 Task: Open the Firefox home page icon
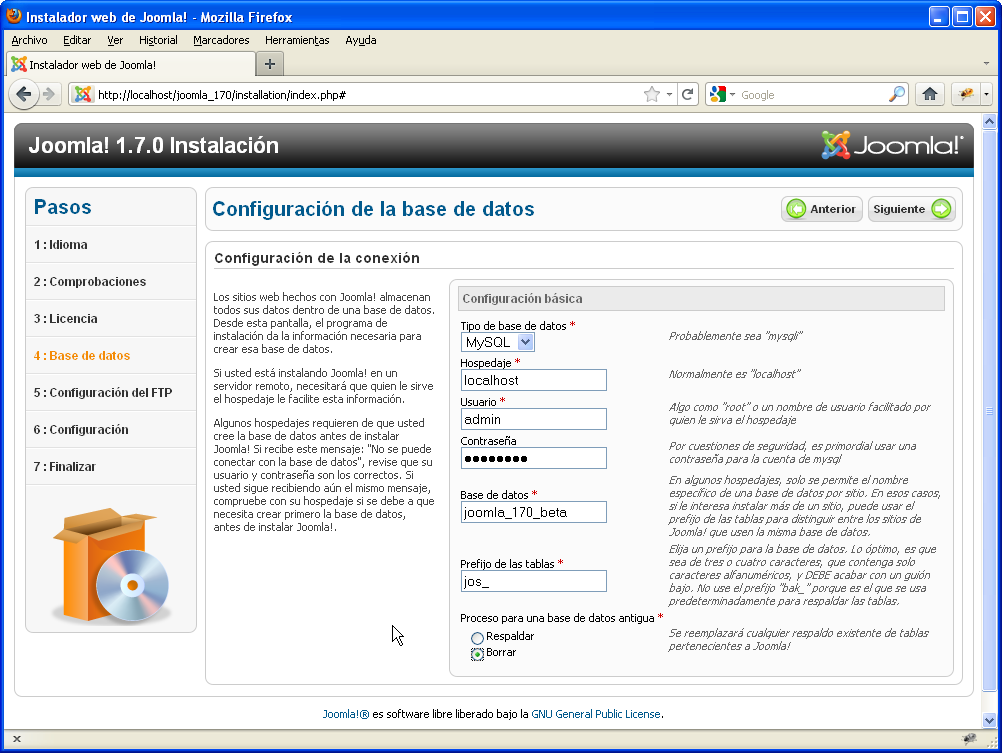point(930,95)
